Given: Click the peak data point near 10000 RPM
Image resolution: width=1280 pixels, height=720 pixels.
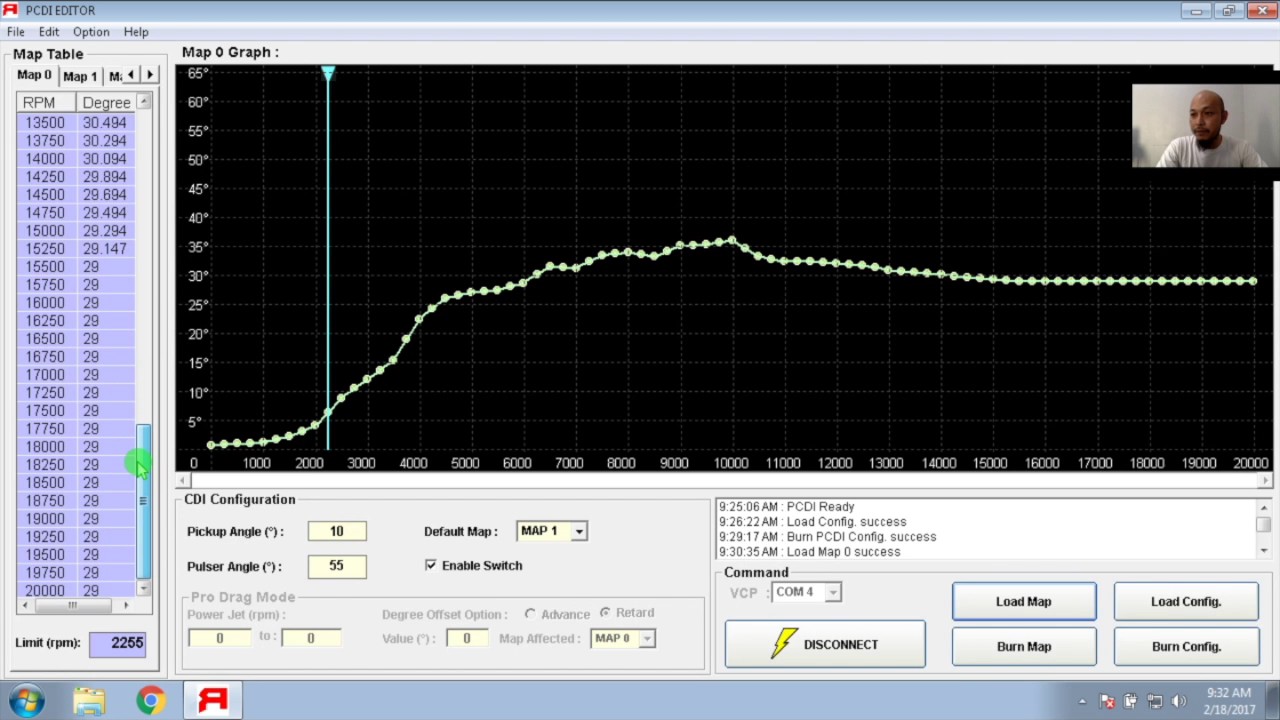Looking at the screenshot, I should click(732, 241).
